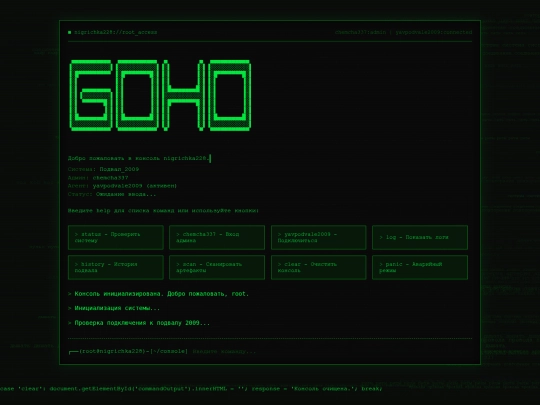Click the Введите help для списка команд hint
The width and height of the screenshot is (540, 405).
pyautogui.click(x=163, y=210)
